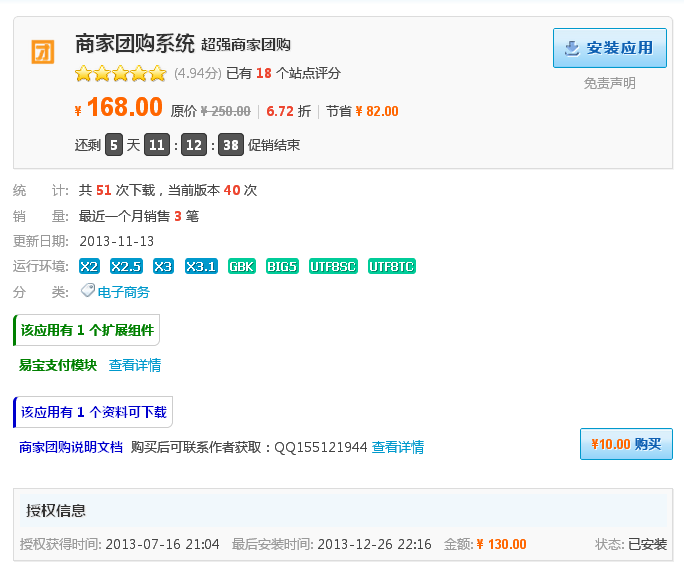
Task: Click the X3.1 environment badge
Action: click(201, 266)
